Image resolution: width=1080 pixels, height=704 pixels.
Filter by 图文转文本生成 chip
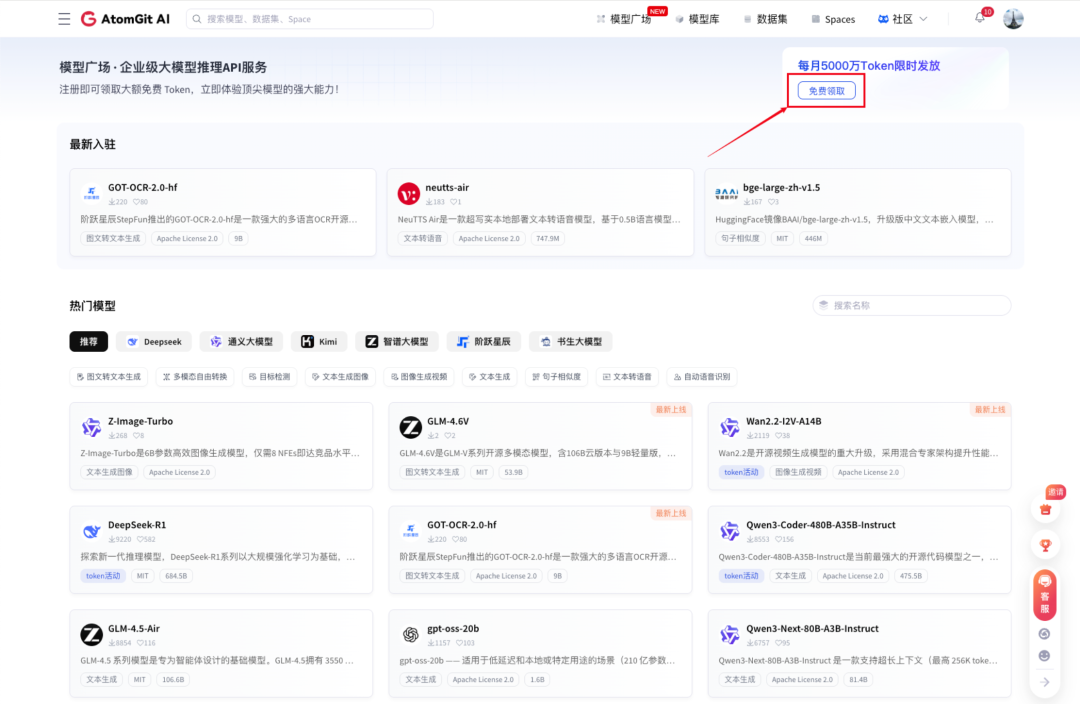pyautogui.click(x=109, y=377)
